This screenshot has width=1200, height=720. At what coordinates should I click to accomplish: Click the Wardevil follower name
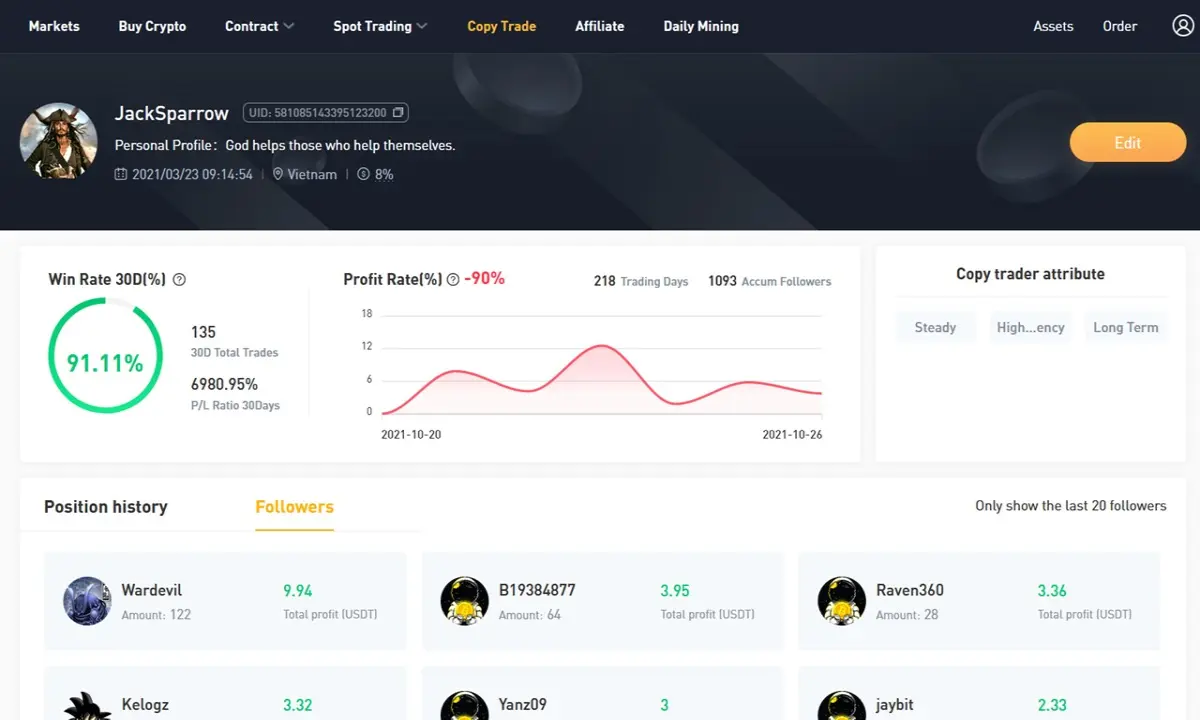coord(152,590)
